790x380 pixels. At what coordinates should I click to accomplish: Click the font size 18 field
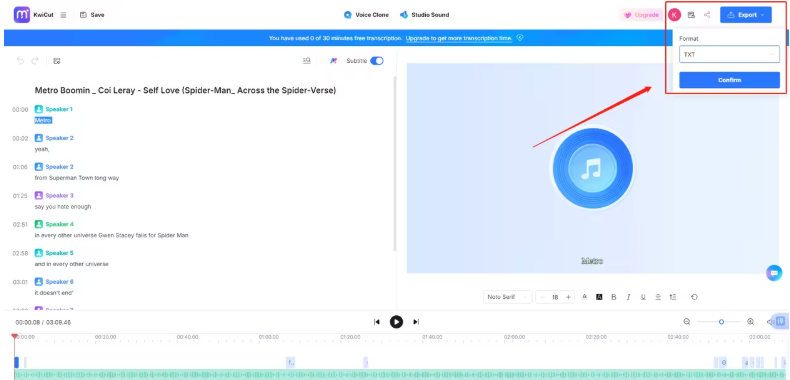tap(555, 297)
